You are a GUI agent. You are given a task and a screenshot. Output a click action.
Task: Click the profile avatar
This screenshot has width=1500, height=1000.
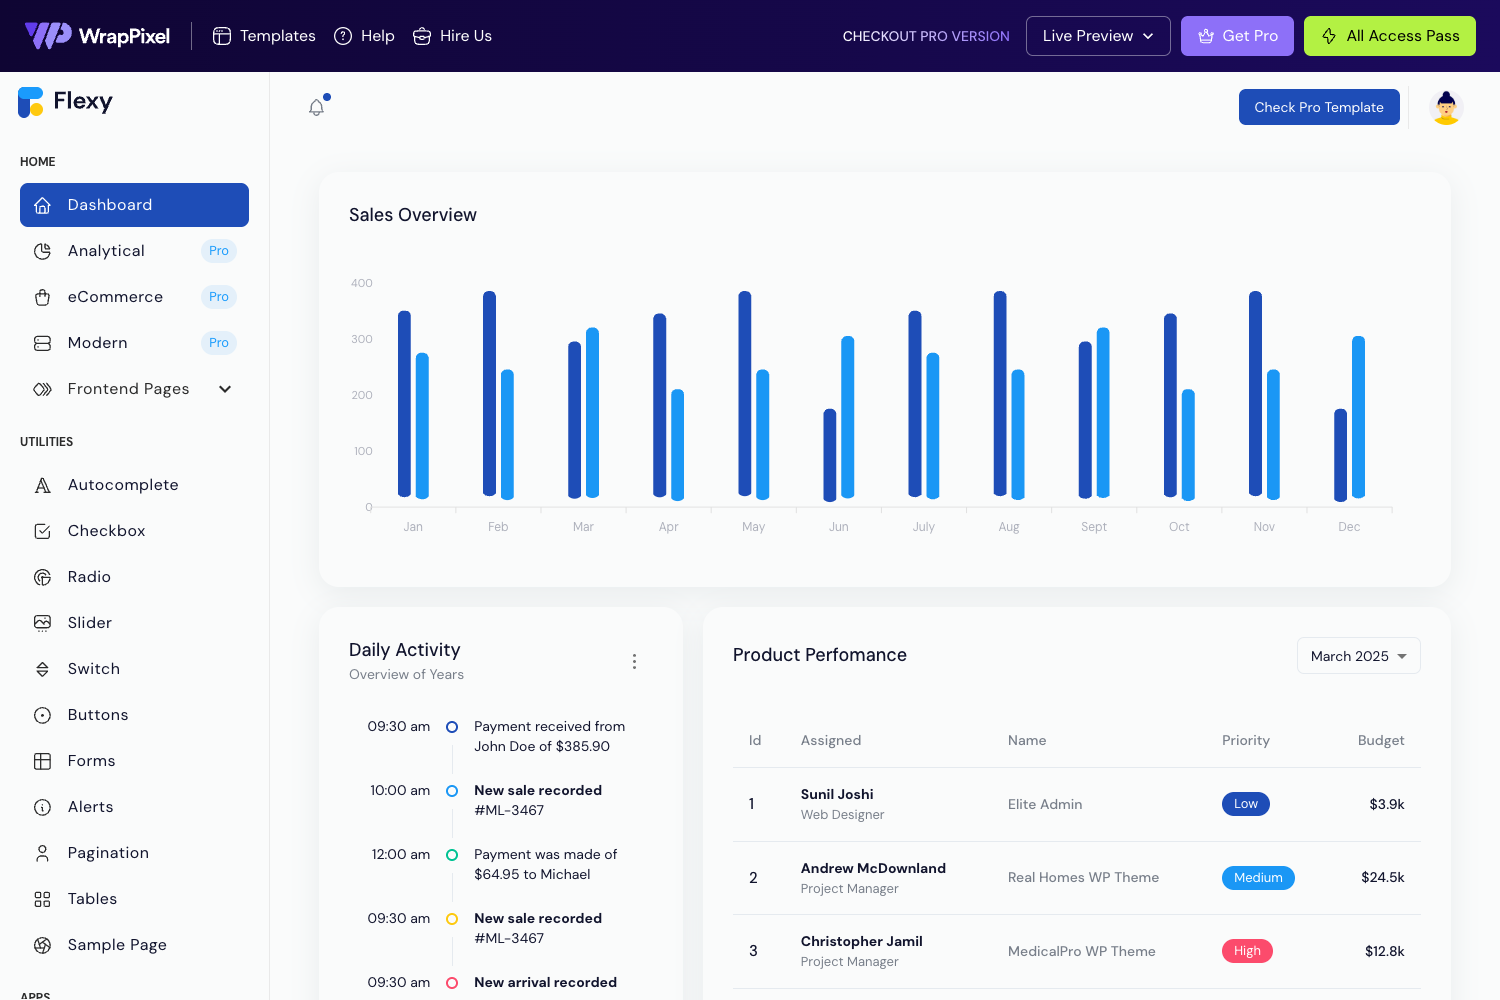click(1445, 106)
